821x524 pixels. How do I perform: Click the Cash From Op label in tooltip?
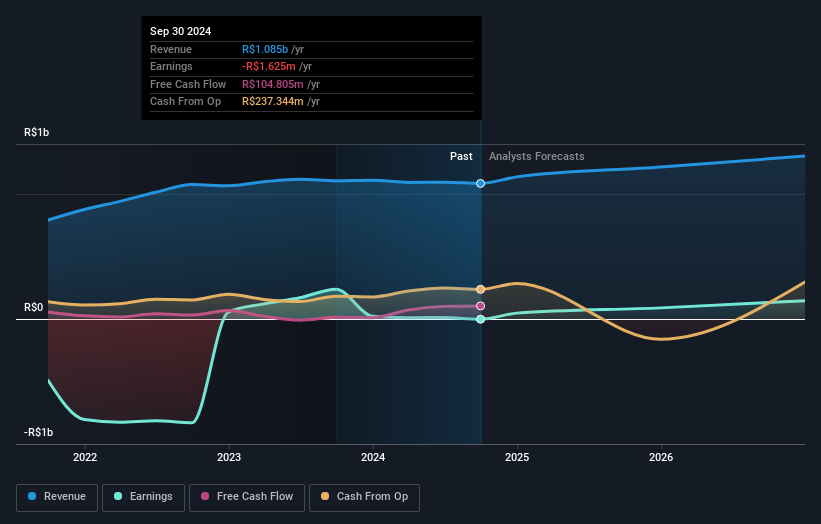pos(185,102)
